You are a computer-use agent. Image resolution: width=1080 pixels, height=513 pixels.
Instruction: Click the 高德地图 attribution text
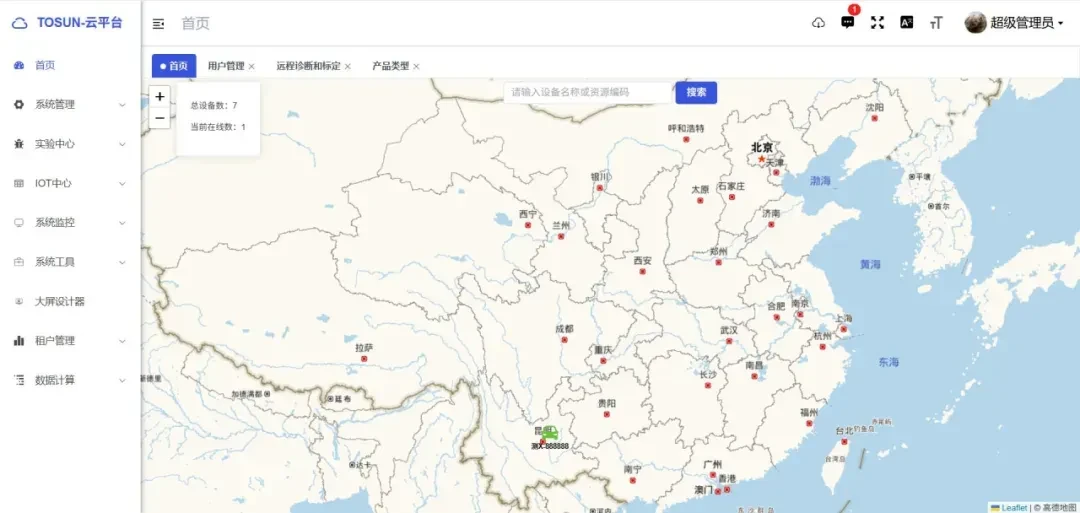[x=1059, y=507]
